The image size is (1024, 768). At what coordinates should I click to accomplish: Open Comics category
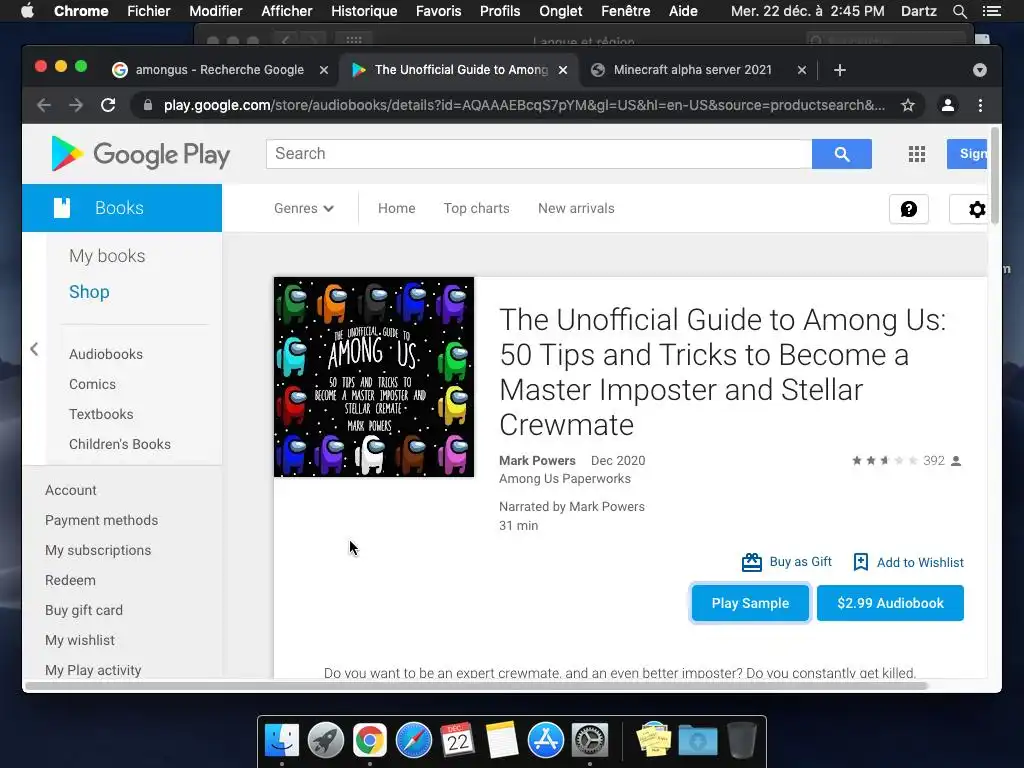click(92, 384)
